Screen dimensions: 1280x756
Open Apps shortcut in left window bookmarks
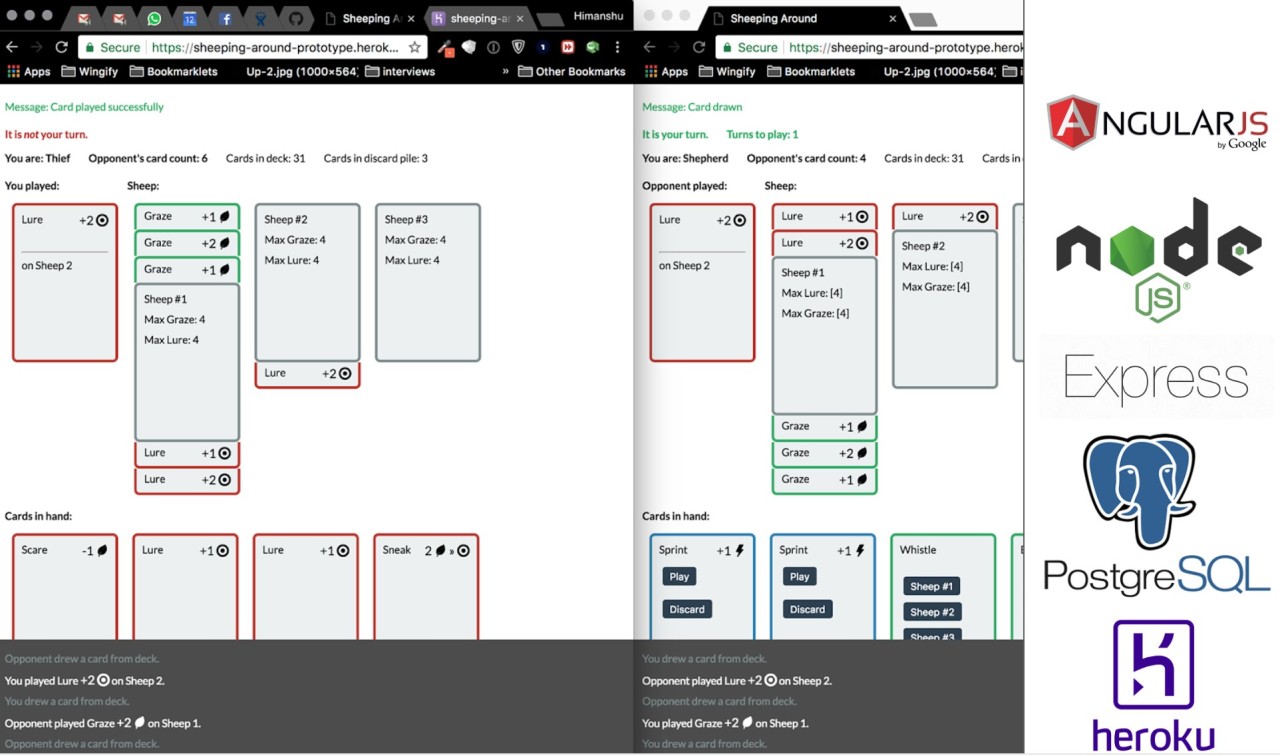click(29, 72)
